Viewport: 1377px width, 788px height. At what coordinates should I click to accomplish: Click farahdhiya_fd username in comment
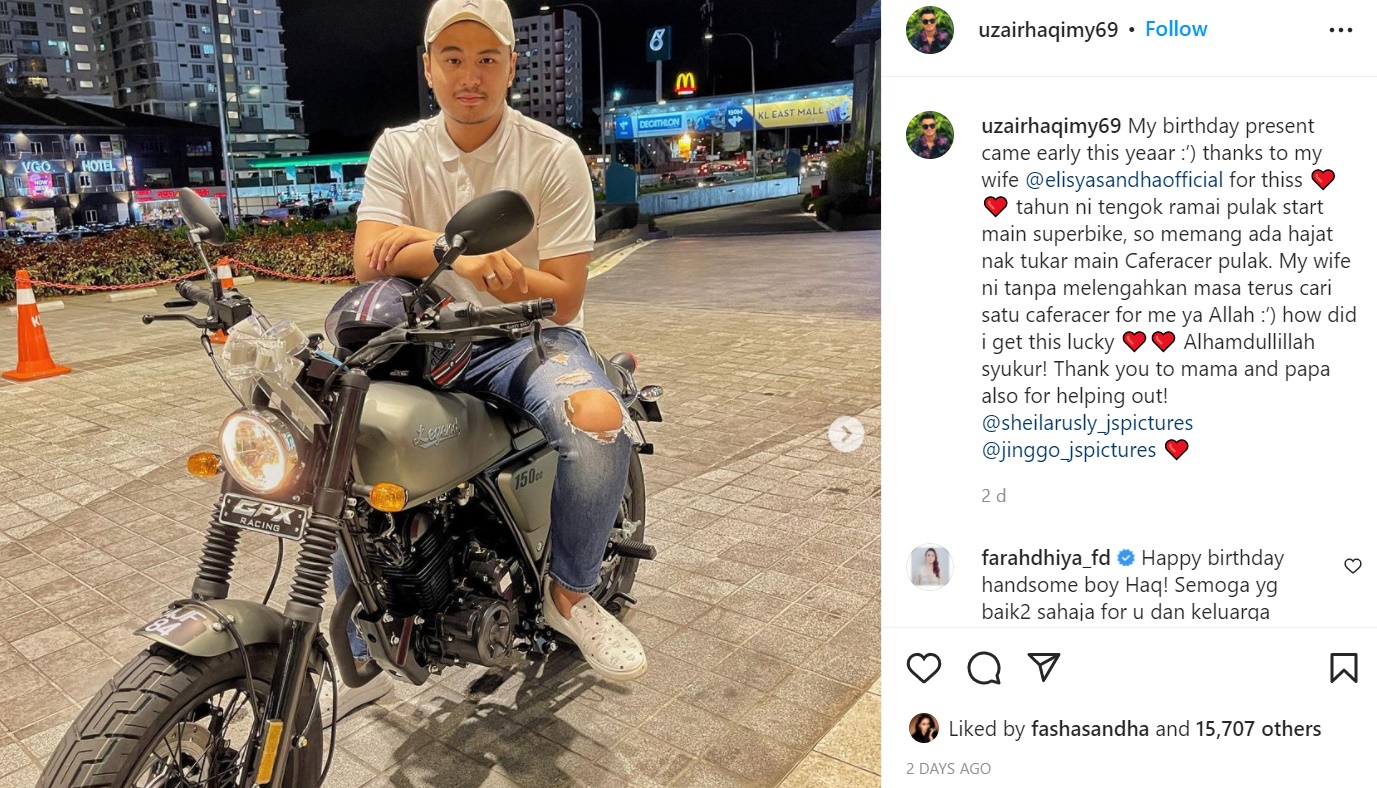click(x=1046, y=558)
